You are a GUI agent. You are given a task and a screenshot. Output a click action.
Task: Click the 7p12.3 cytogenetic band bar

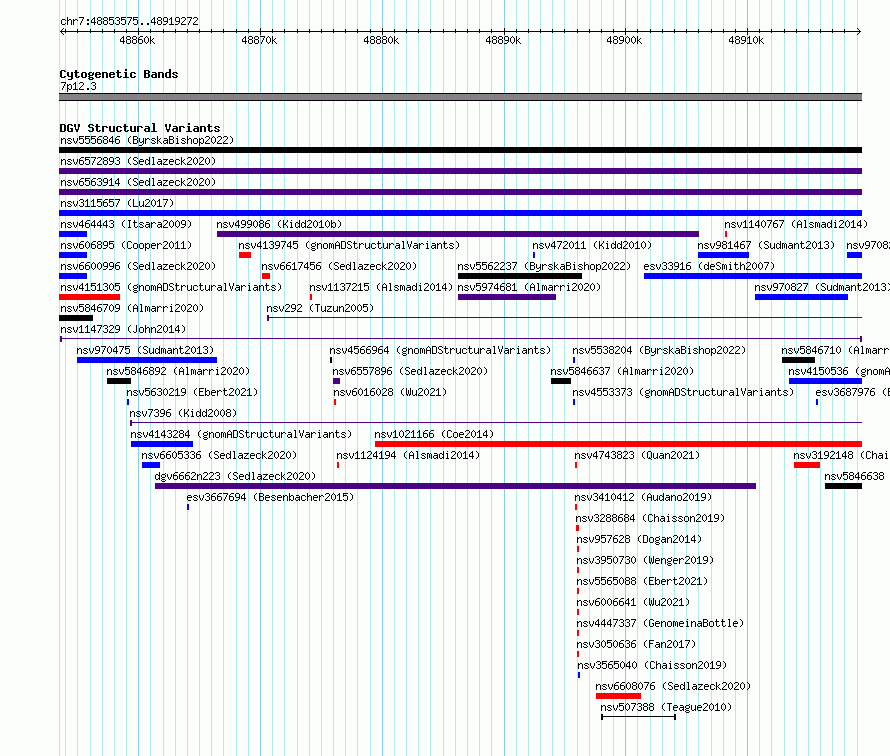click(460, 97)
